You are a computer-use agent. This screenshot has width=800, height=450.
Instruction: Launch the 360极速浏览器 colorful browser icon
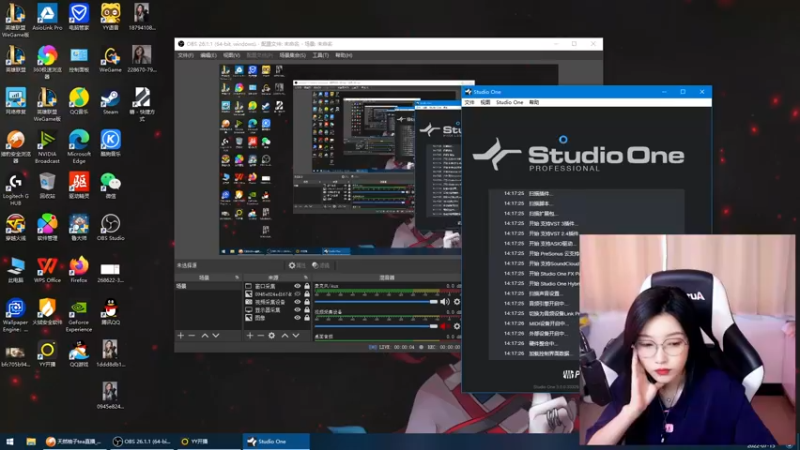[x=47, y=62]
